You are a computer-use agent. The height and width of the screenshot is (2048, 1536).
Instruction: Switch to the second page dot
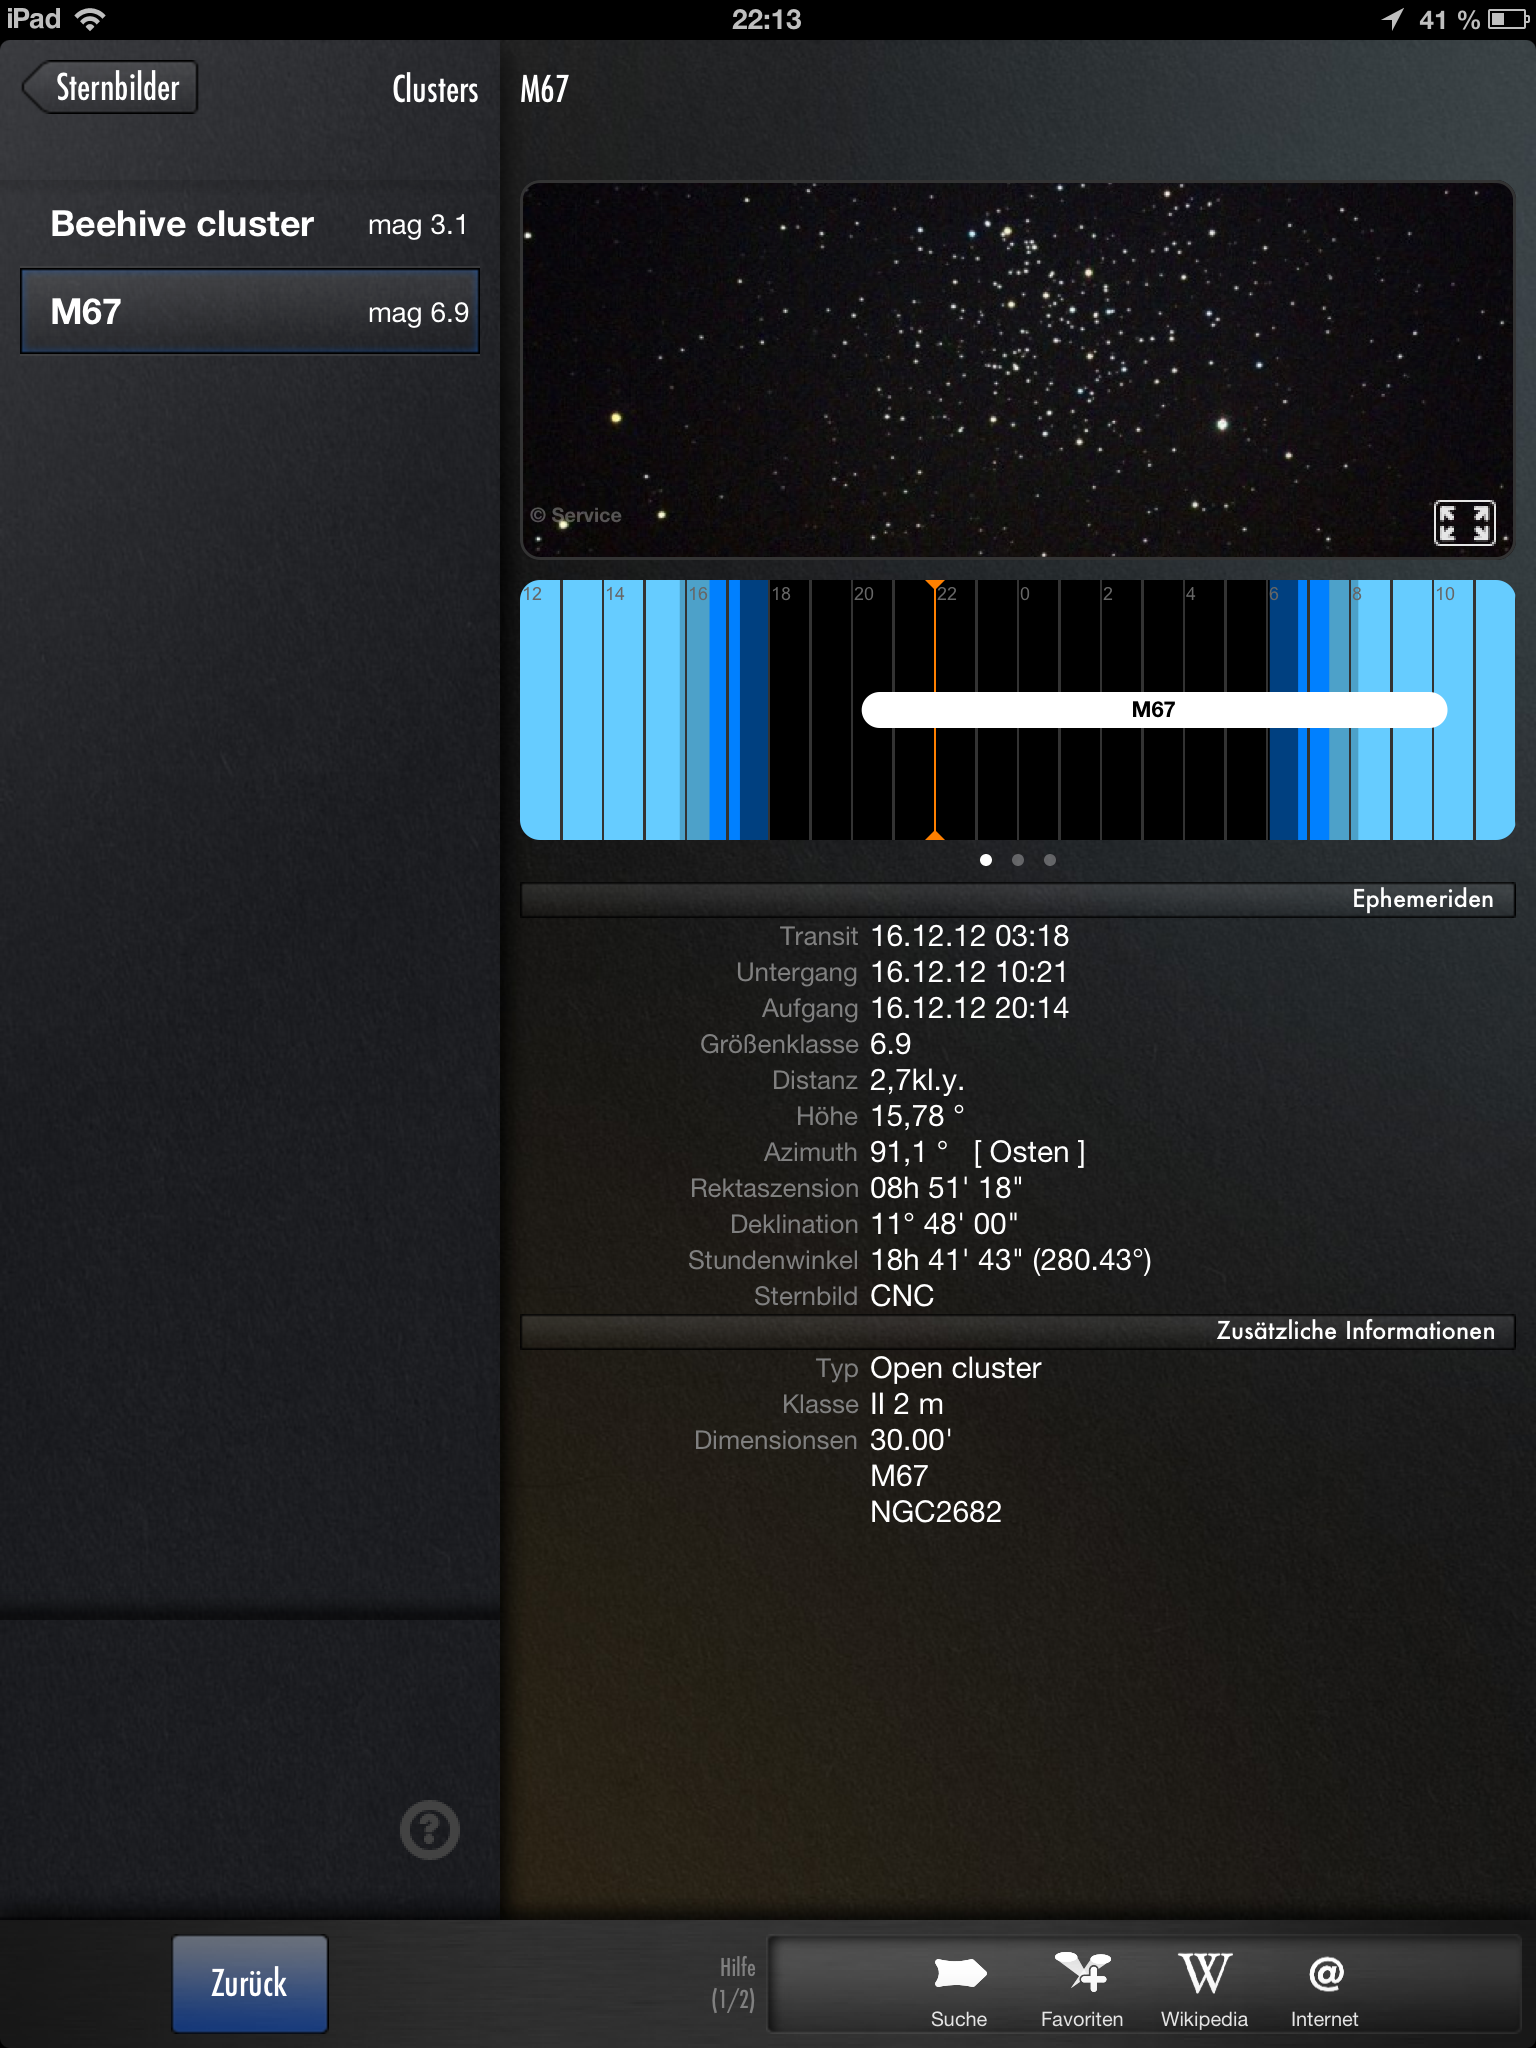coord(1018,860)
